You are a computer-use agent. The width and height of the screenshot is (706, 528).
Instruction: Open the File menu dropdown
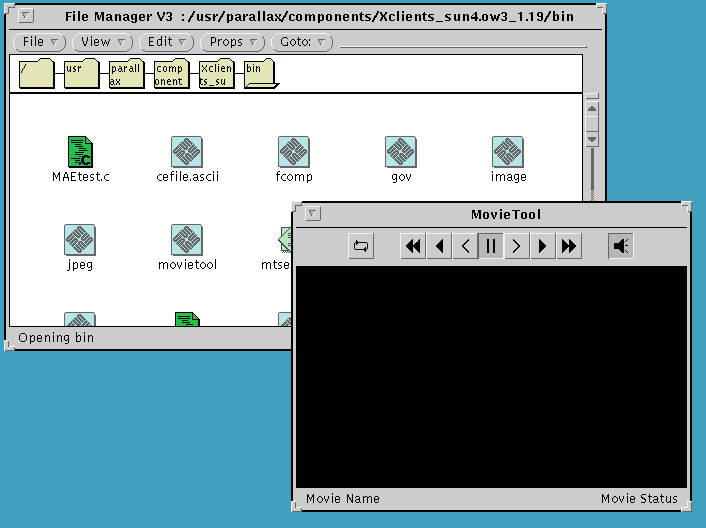[x=40, y=42]
